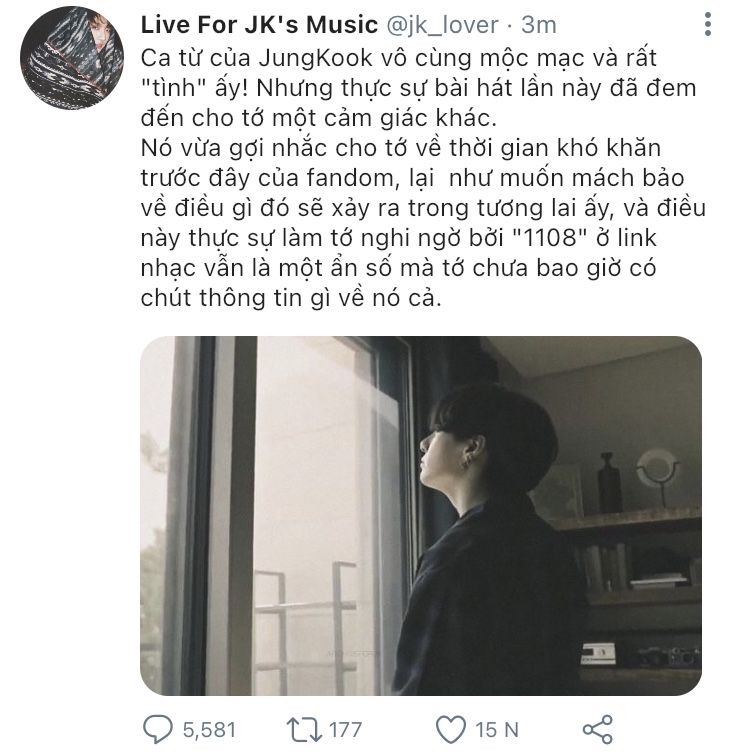Click the word JungKook in the tweet text
Image resolution: width=750 pixels, height=755 pixels.
point(316,59)
